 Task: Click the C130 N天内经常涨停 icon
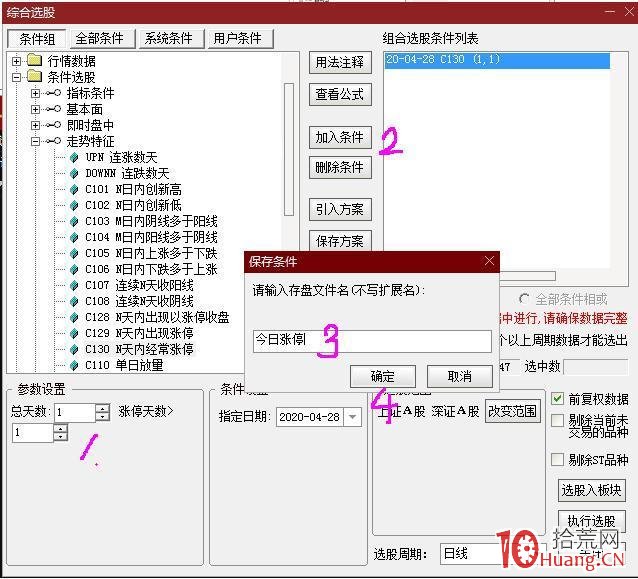[x=74, y=350]
